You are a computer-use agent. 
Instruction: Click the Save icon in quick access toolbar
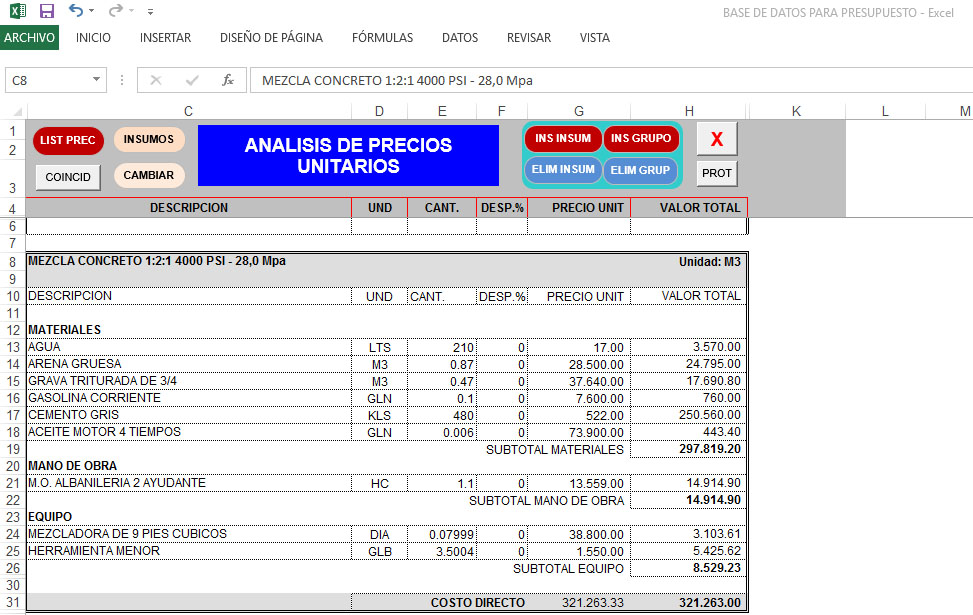[46, 11]
